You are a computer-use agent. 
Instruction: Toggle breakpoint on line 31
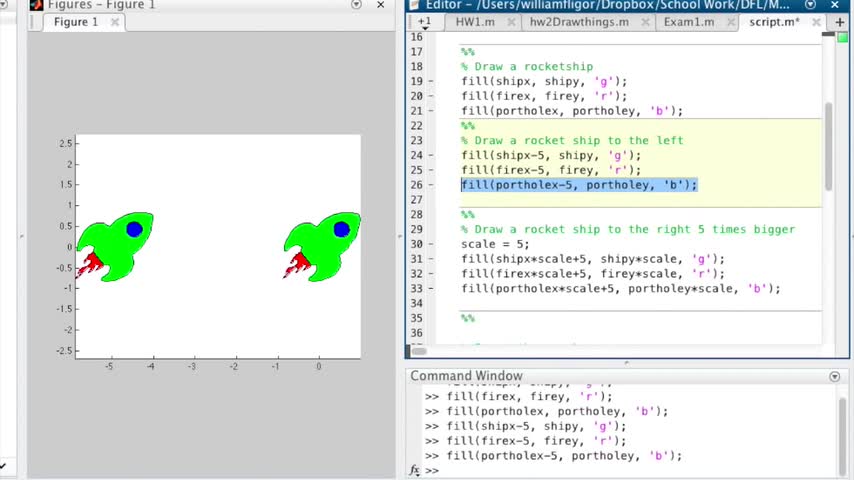431,259
